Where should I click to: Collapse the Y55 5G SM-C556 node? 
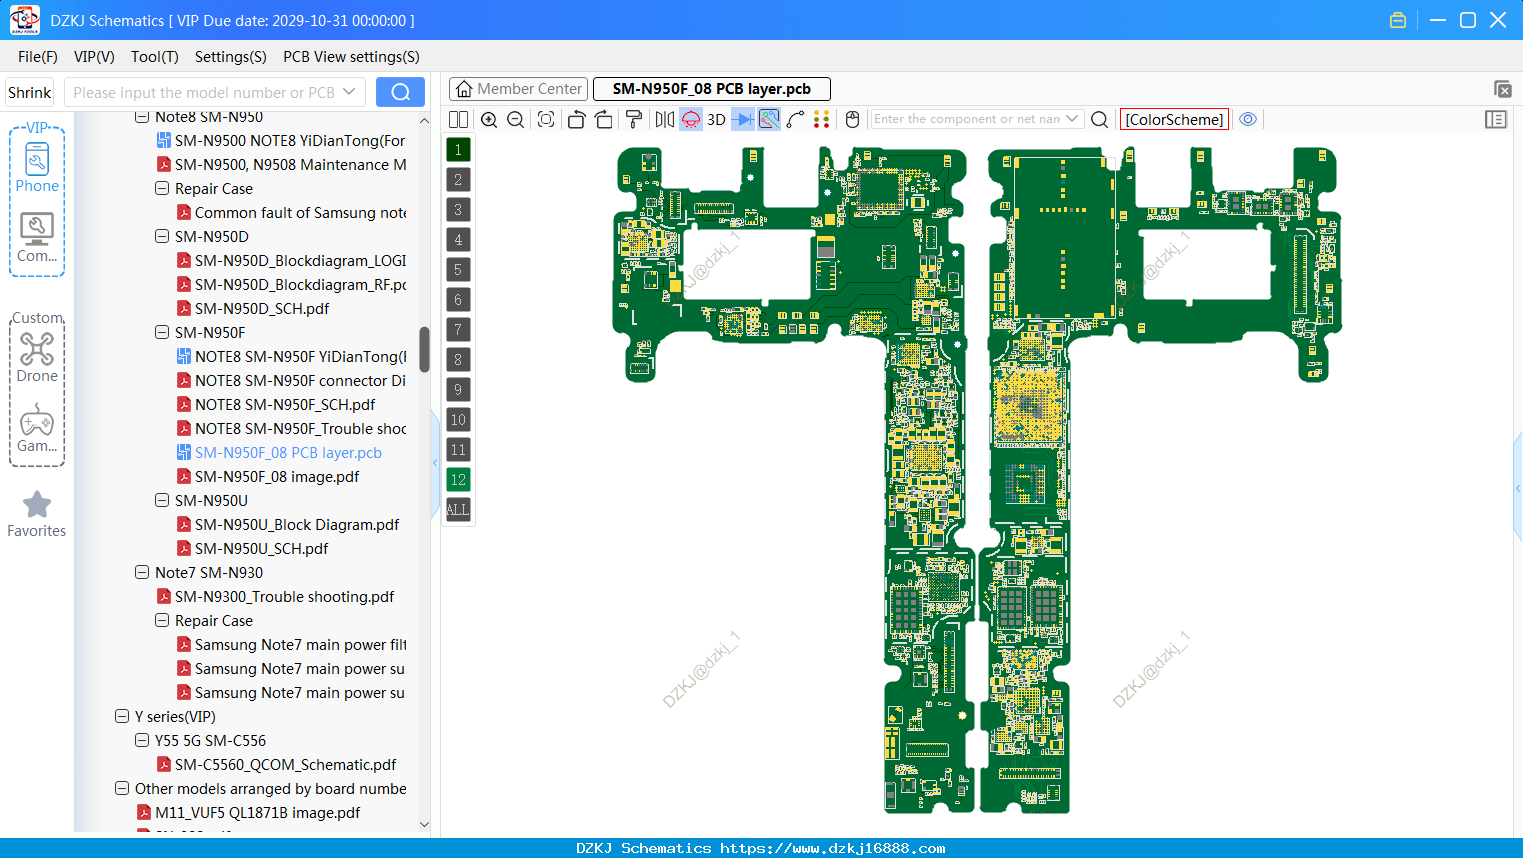142,740
